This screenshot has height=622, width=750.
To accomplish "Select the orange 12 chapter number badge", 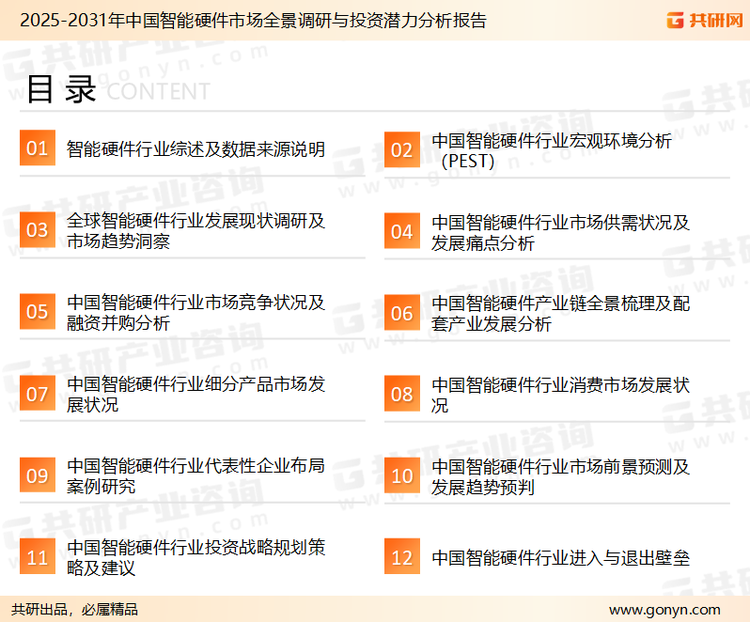I will coord(402,557).
